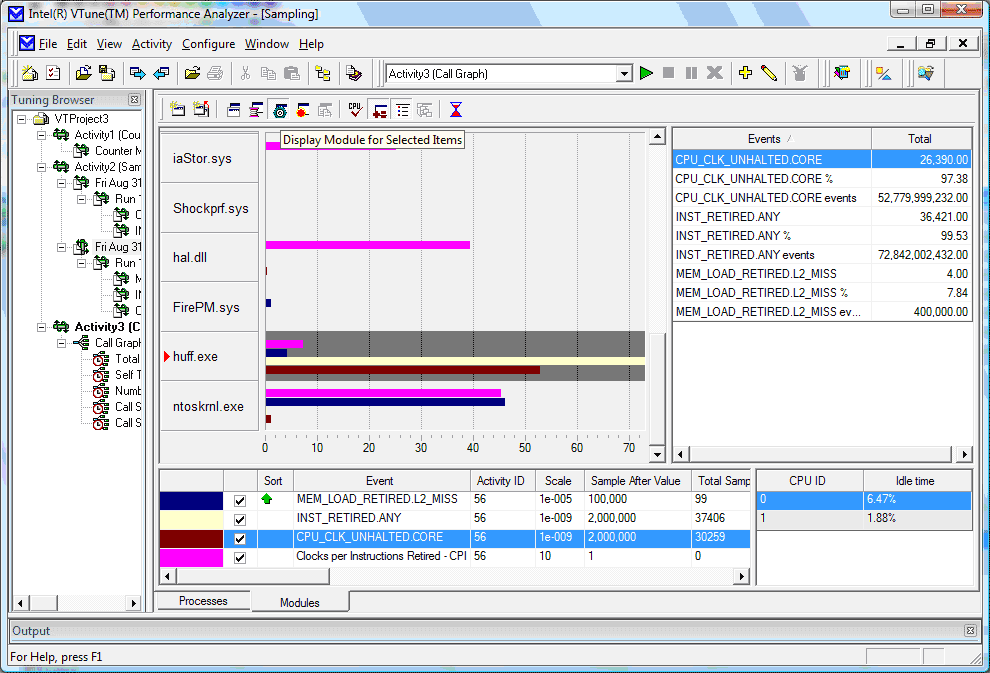Click the Display Module for Selected Items icon

pos(279,110)
